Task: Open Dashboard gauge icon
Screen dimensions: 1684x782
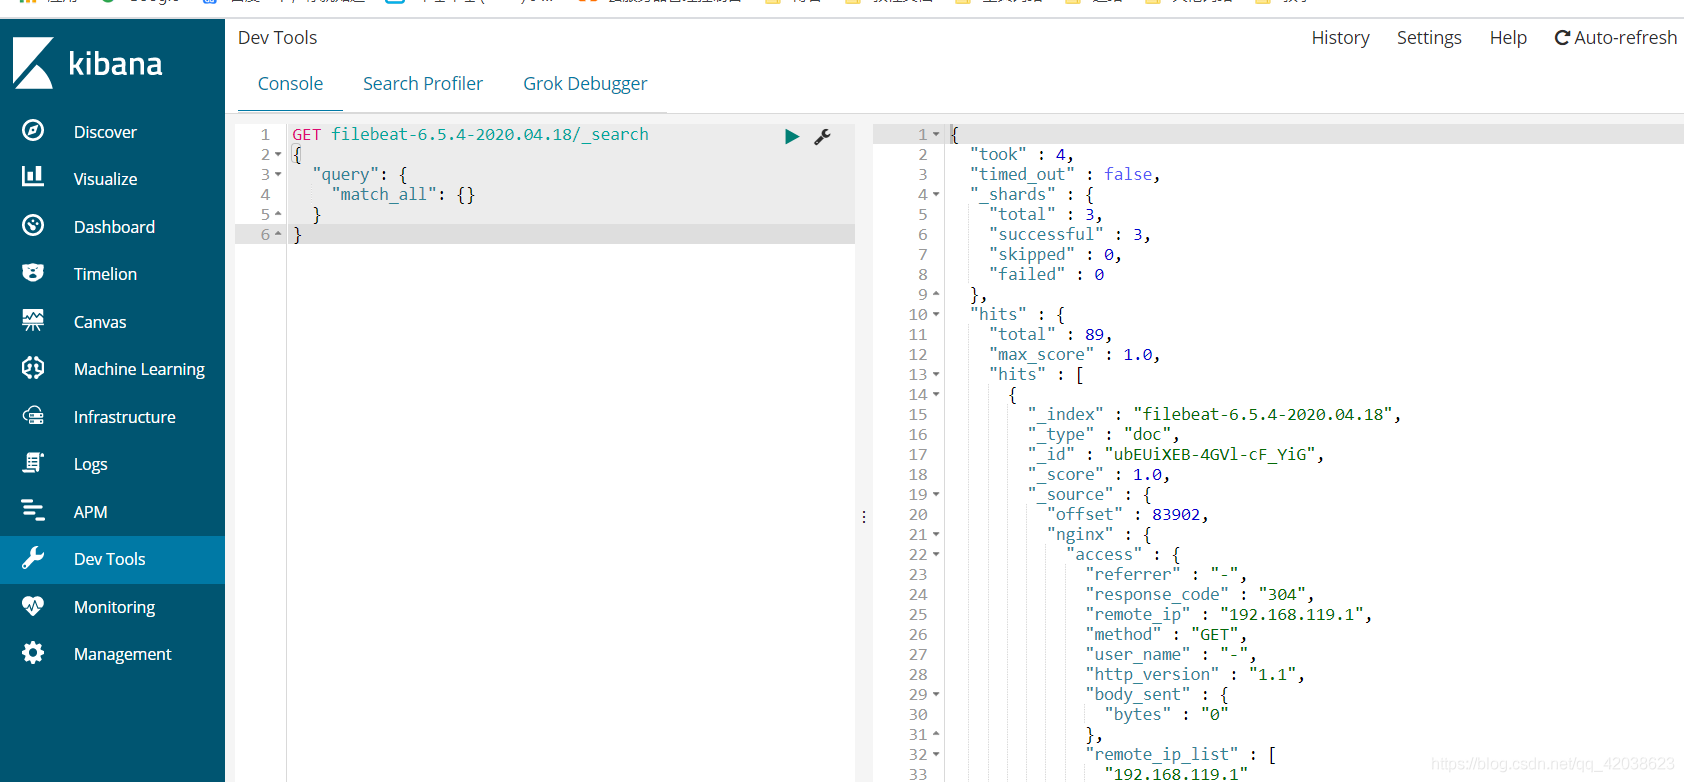Action: [33, 226]
